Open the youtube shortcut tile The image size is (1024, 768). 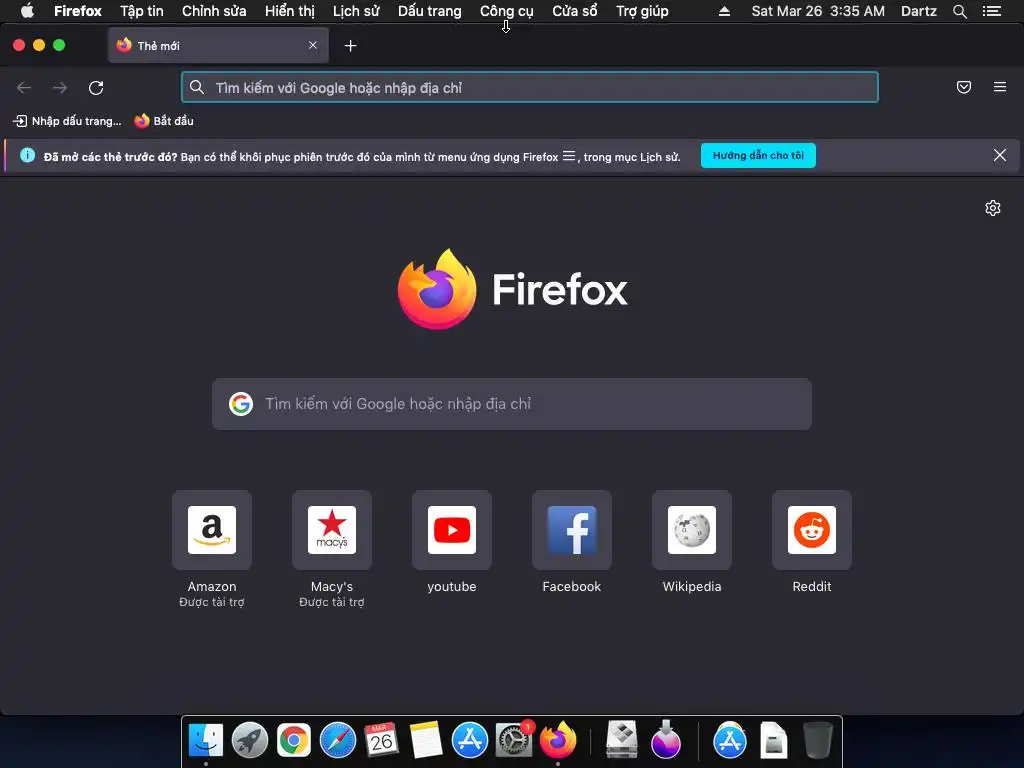(452, 530)
